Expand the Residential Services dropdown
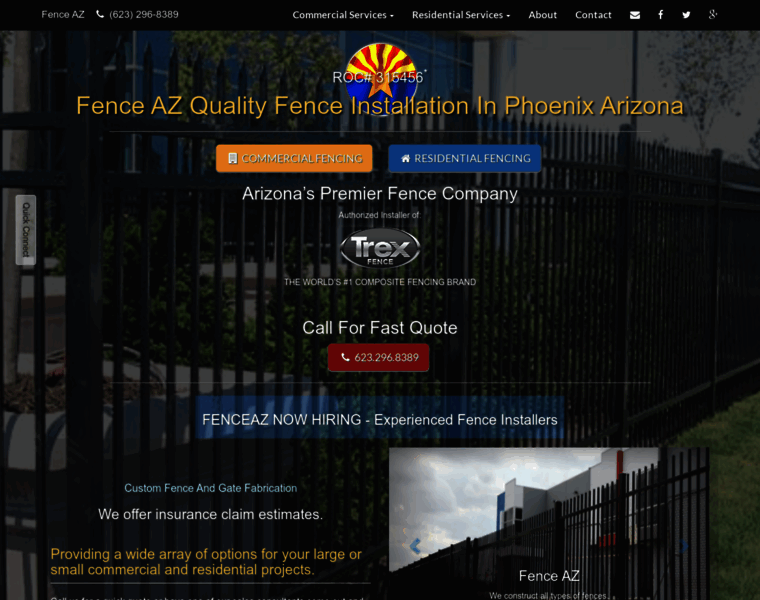760x600 pixels. 461,15
